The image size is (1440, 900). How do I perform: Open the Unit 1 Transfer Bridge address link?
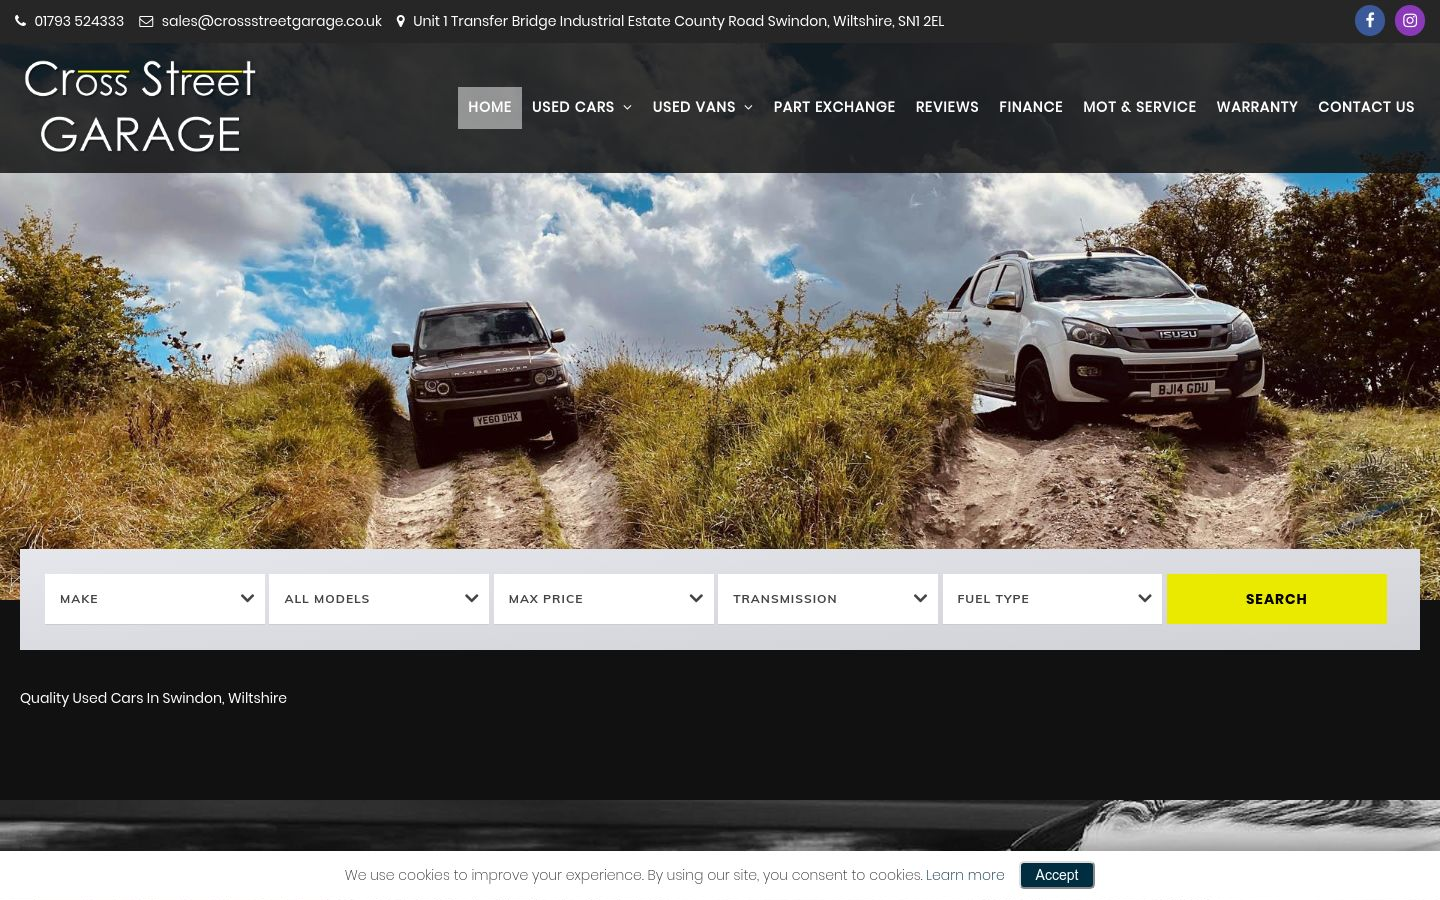point(678,21)
